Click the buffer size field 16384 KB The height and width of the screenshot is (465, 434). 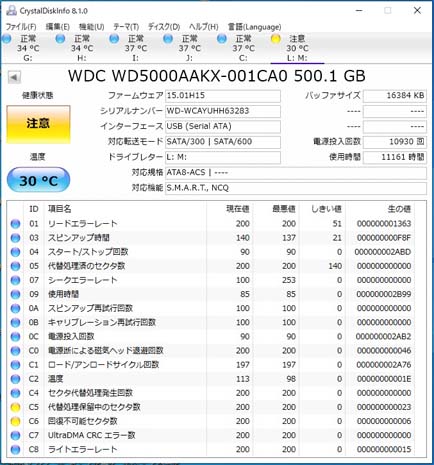click(x=395, y=96)
